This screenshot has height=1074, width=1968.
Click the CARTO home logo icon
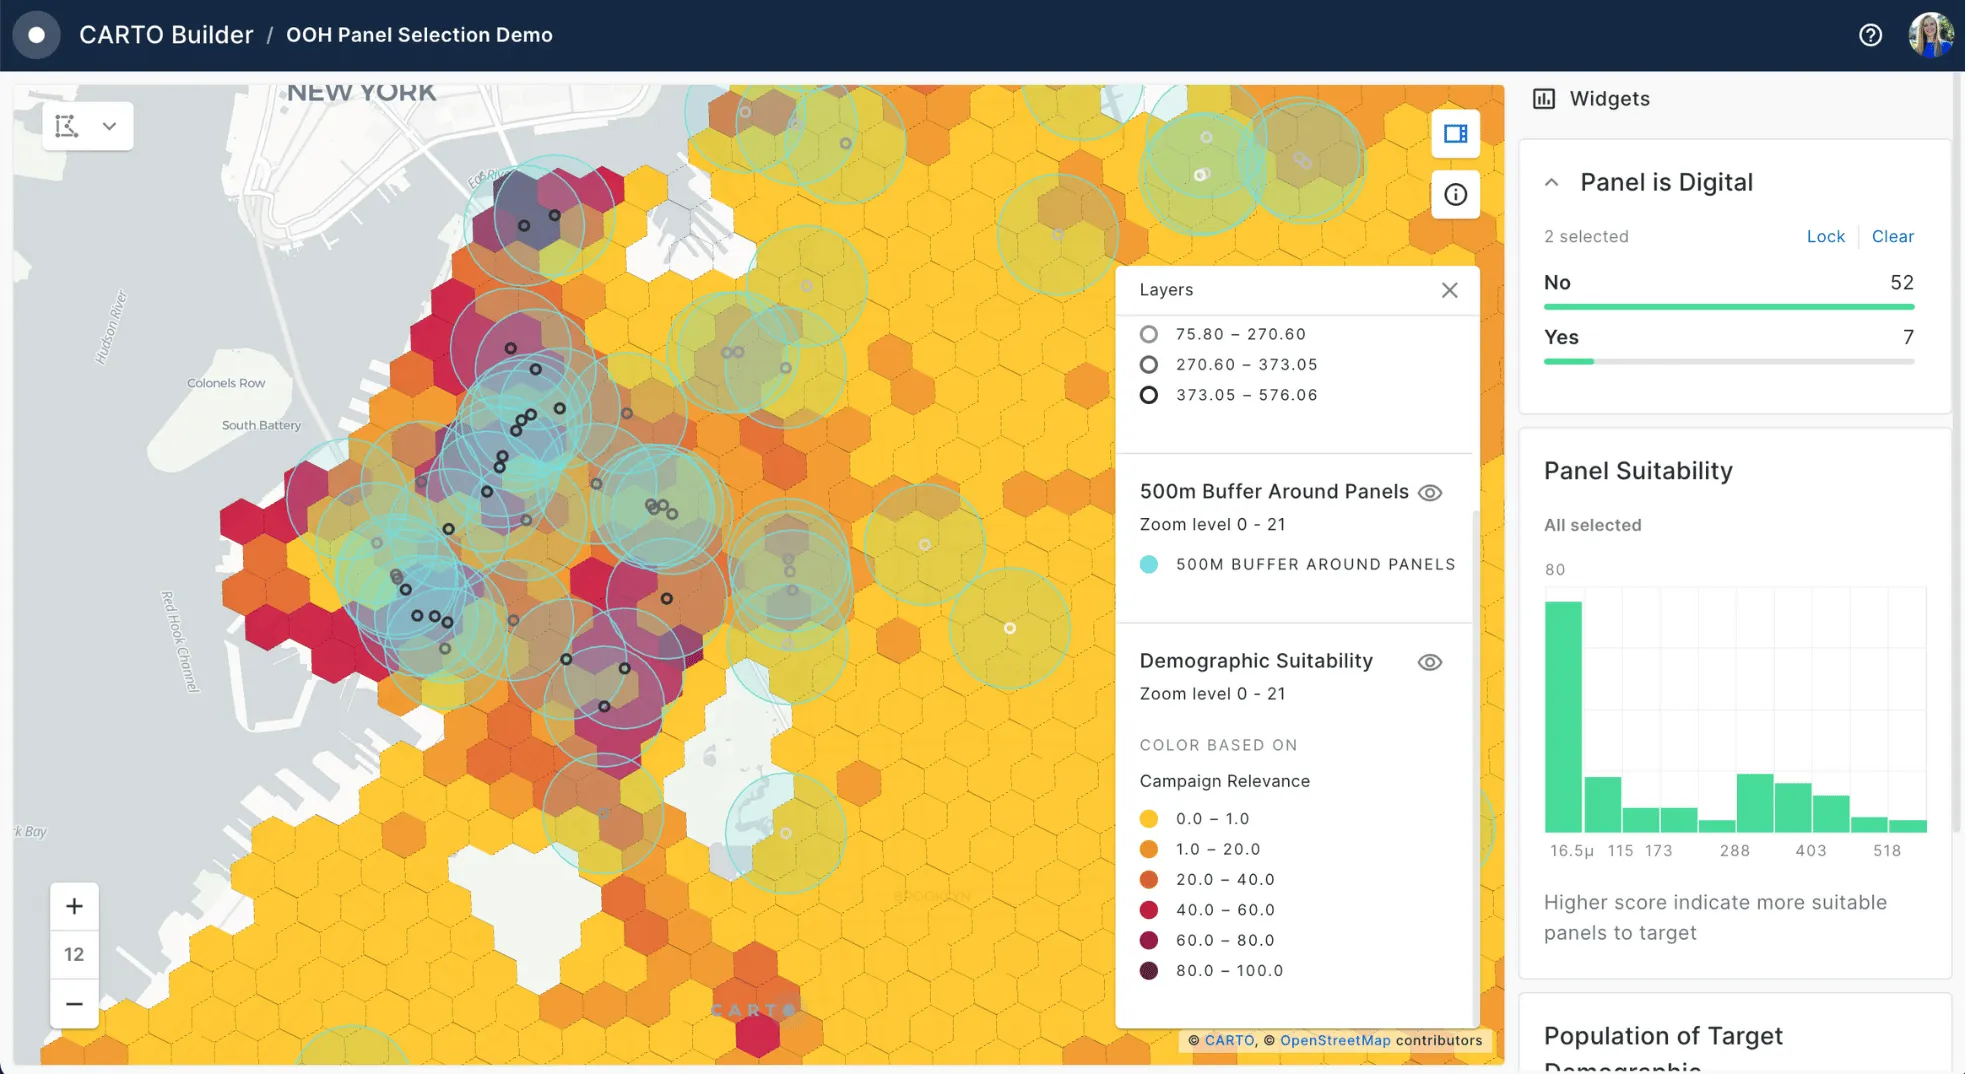click(36, 35)
